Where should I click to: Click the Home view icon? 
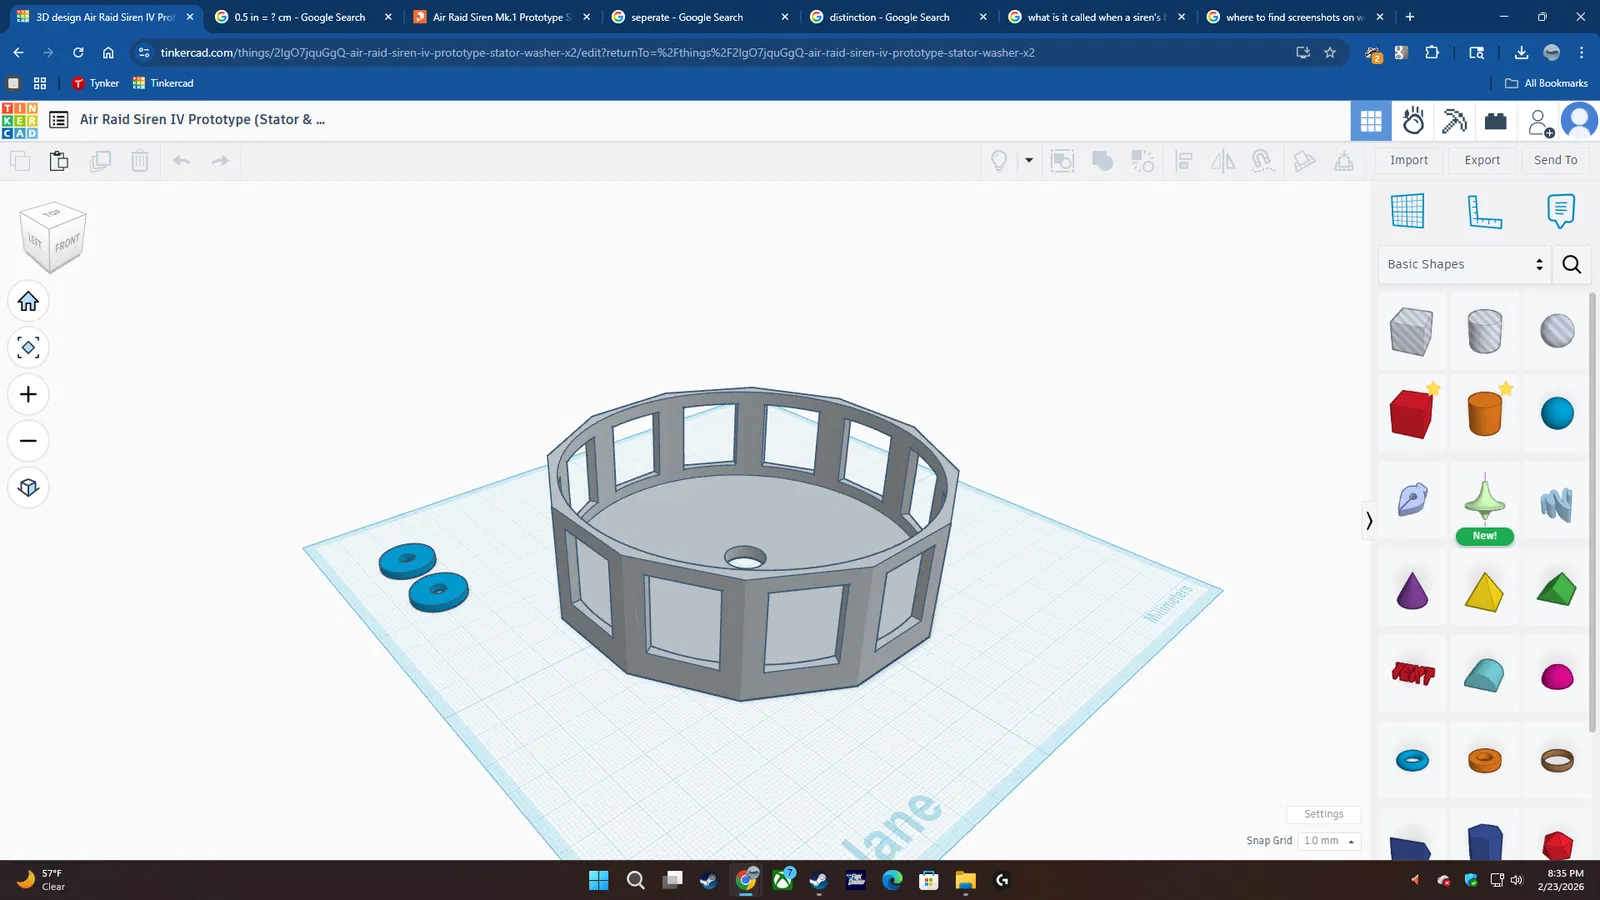coord(28,301)
